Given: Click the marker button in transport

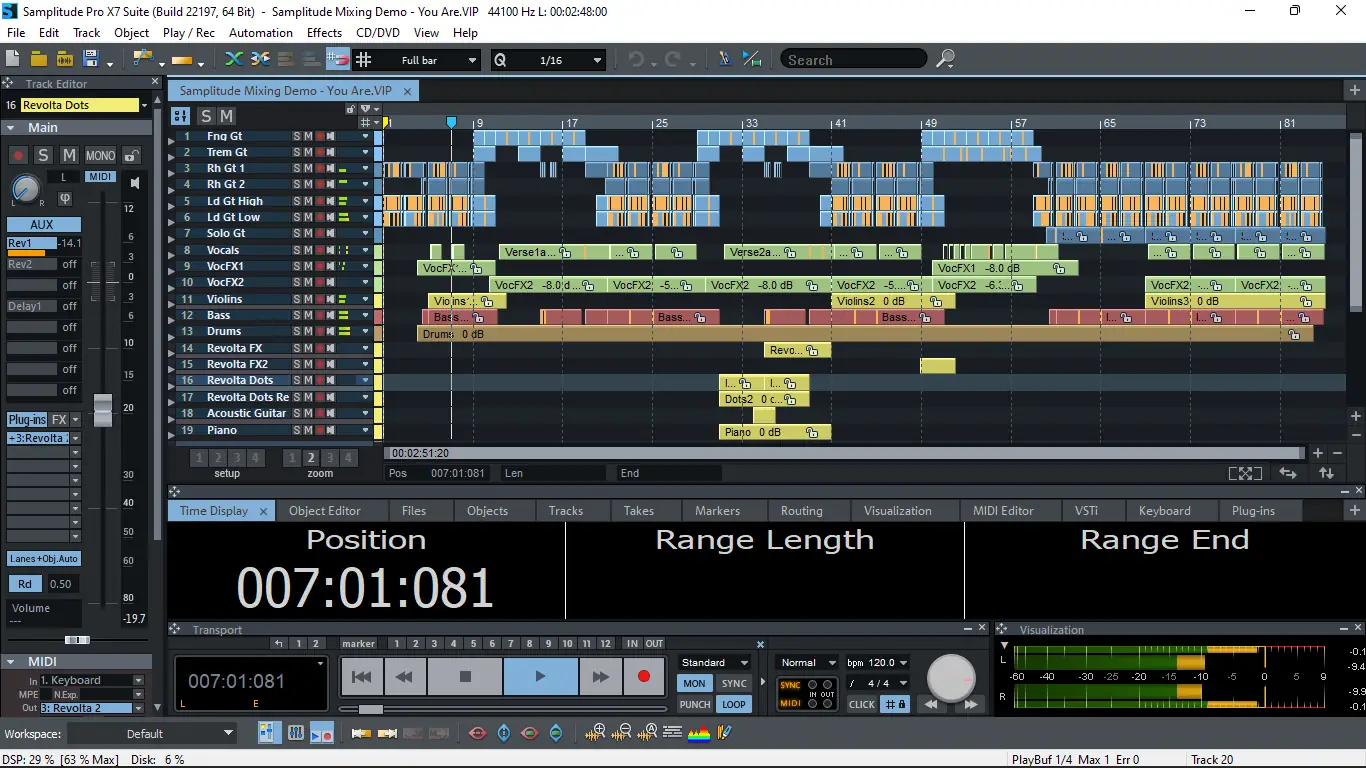Looking at the screenshot, I should (359, 644).
